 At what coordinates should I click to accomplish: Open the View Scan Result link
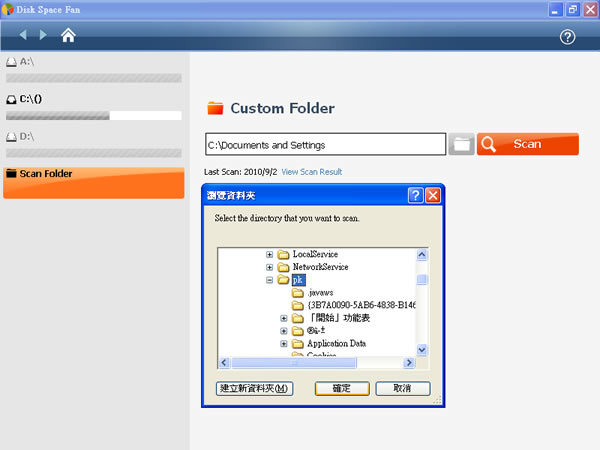[312, 172]
